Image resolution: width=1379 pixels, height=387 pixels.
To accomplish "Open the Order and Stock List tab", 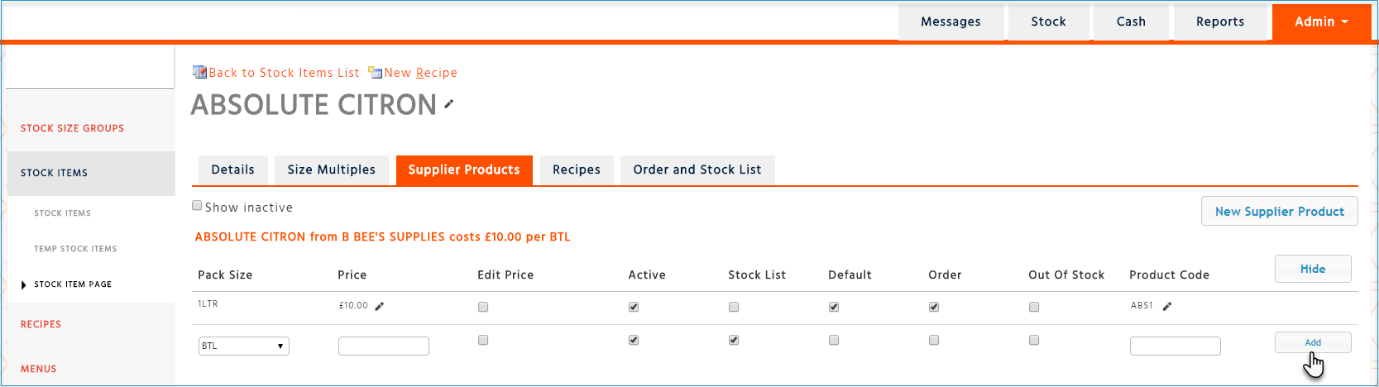I will coord(697,170).
